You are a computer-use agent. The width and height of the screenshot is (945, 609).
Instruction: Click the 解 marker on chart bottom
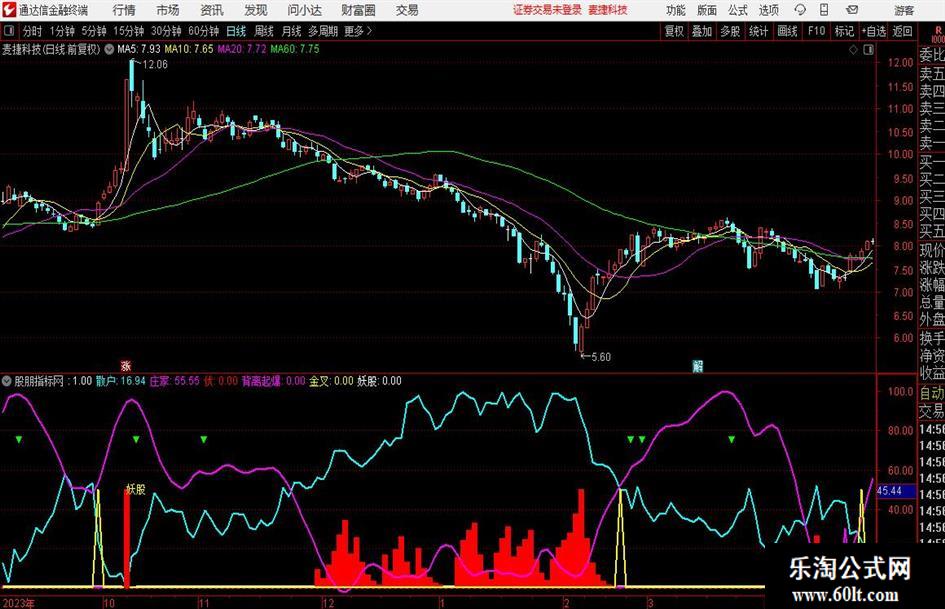(698, 365)
